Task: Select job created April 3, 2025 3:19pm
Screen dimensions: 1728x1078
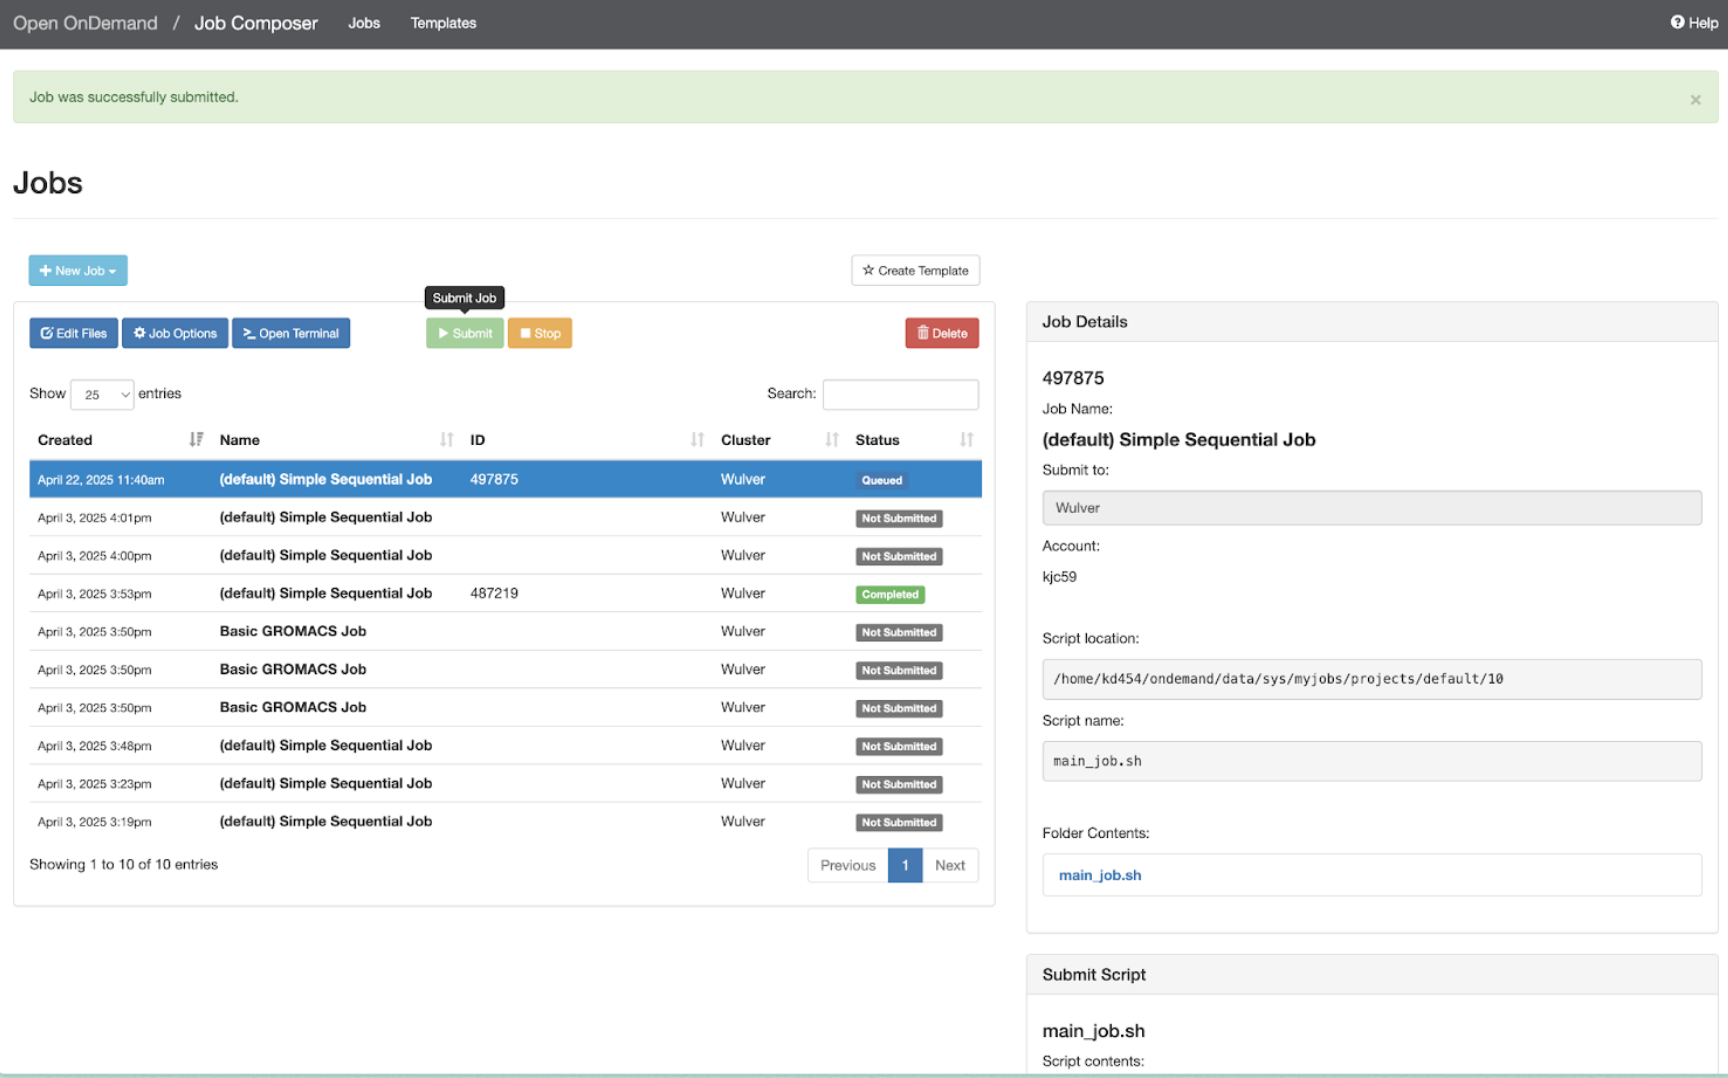Action: pyautogui.click(x=505, y=822)
